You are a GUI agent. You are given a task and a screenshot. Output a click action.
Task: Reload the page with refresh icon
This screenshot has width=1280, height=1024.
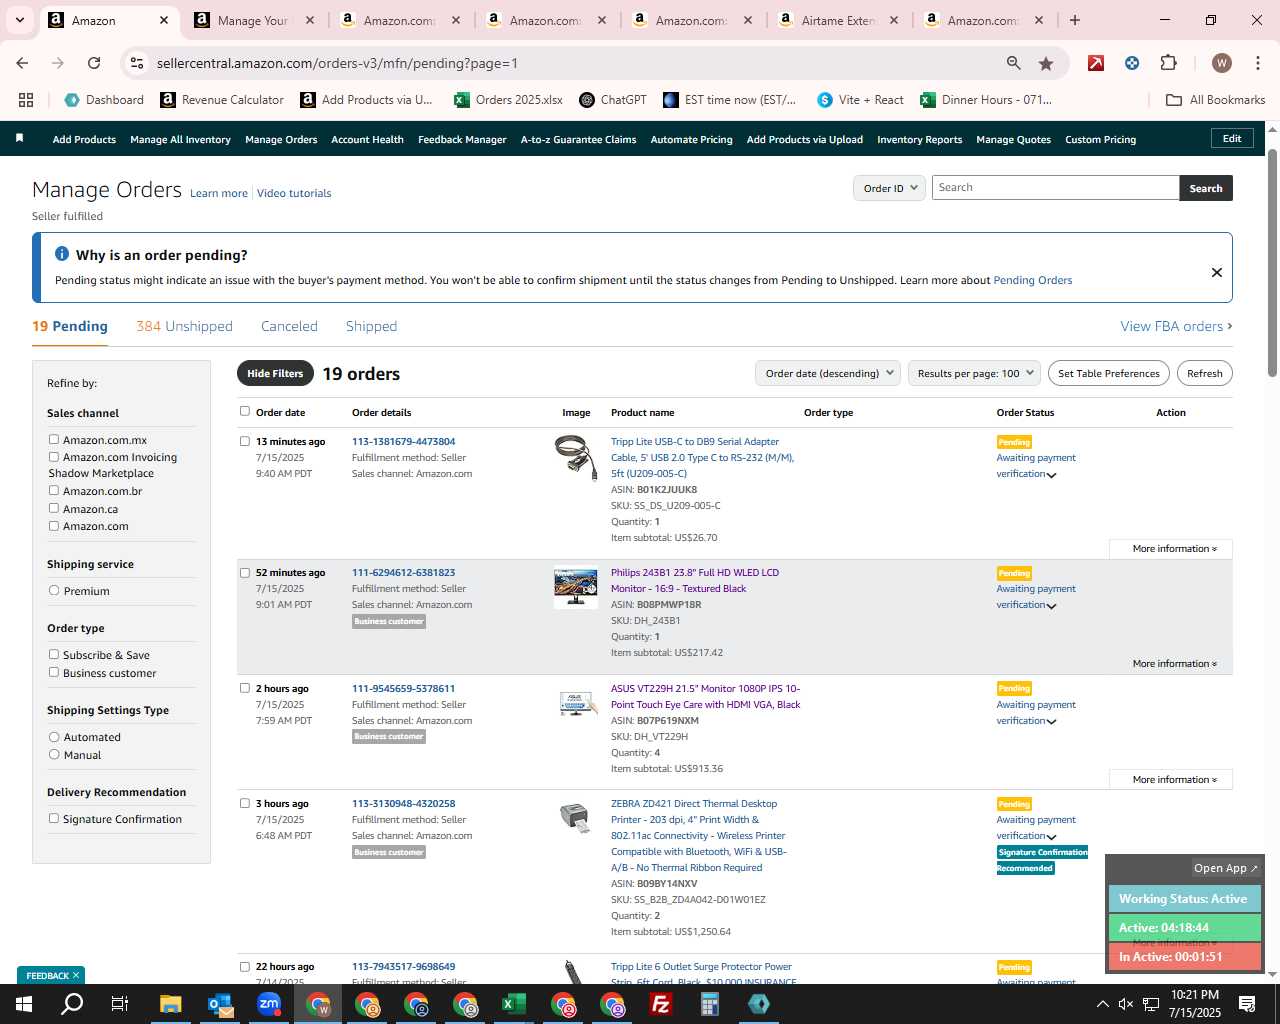coord(94,63)
